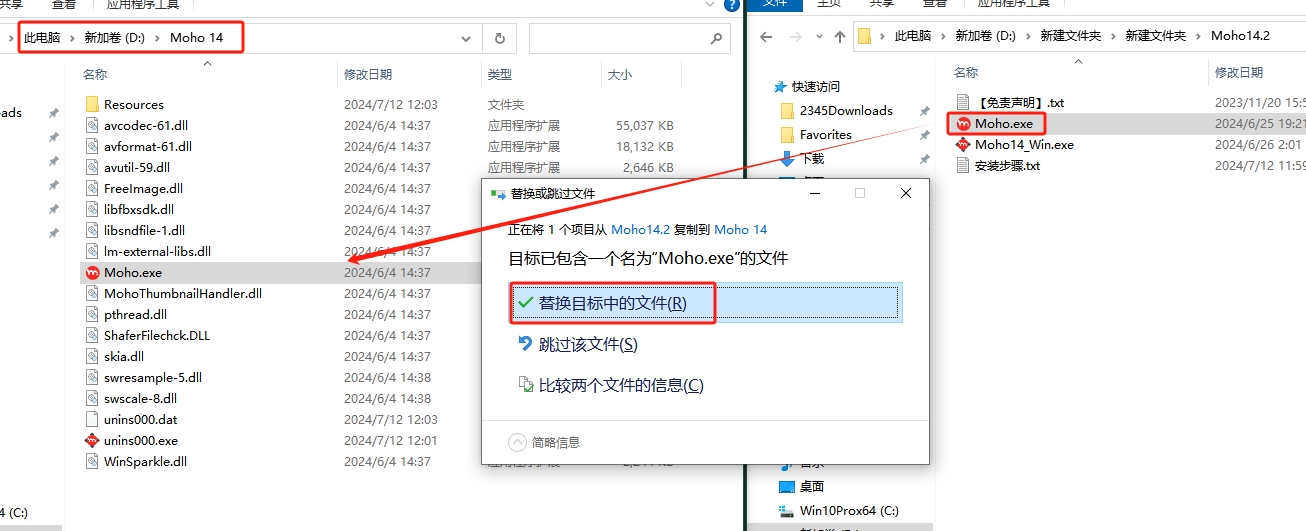This screenshot has height=531, width=1306.
Task: Select Moho.exe icon in Moho14.2 window
Action: (x=963, y=123)
